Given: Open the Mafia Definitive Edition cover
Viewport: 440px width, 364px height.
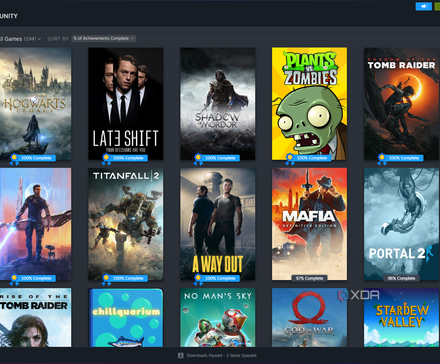Looking at the screenshot, I should 309,224.
